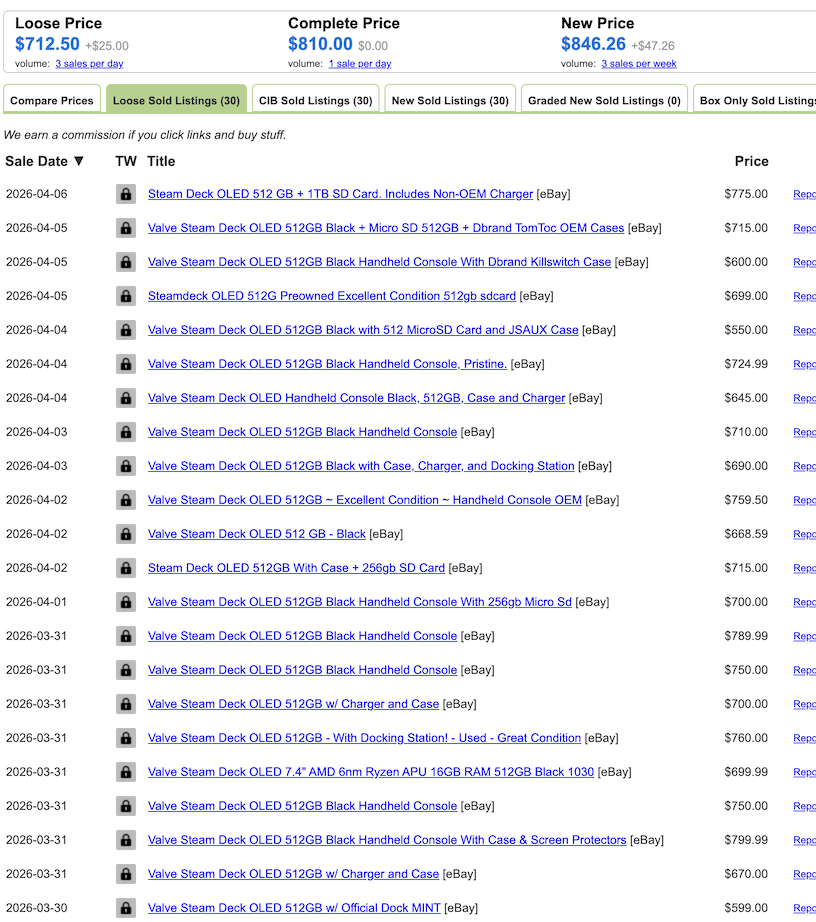Click the New Price $846.26 value
The height and width of the screenshot is (922, 816).
[593, 44]
